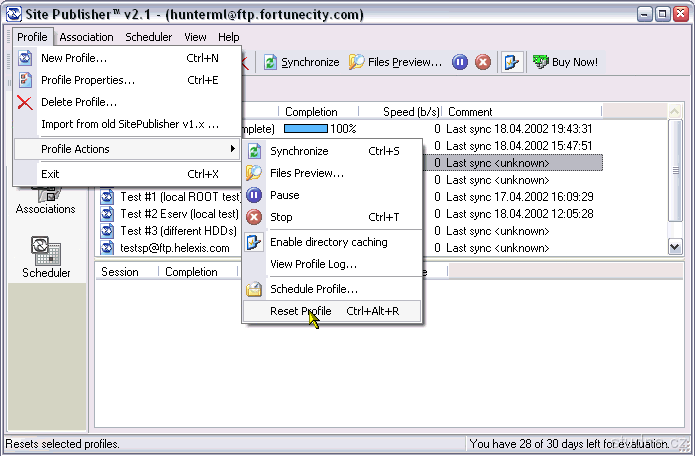The height and width of the screenshot is (456, 695).
Task: Open the Association menu
Action: 86,37
